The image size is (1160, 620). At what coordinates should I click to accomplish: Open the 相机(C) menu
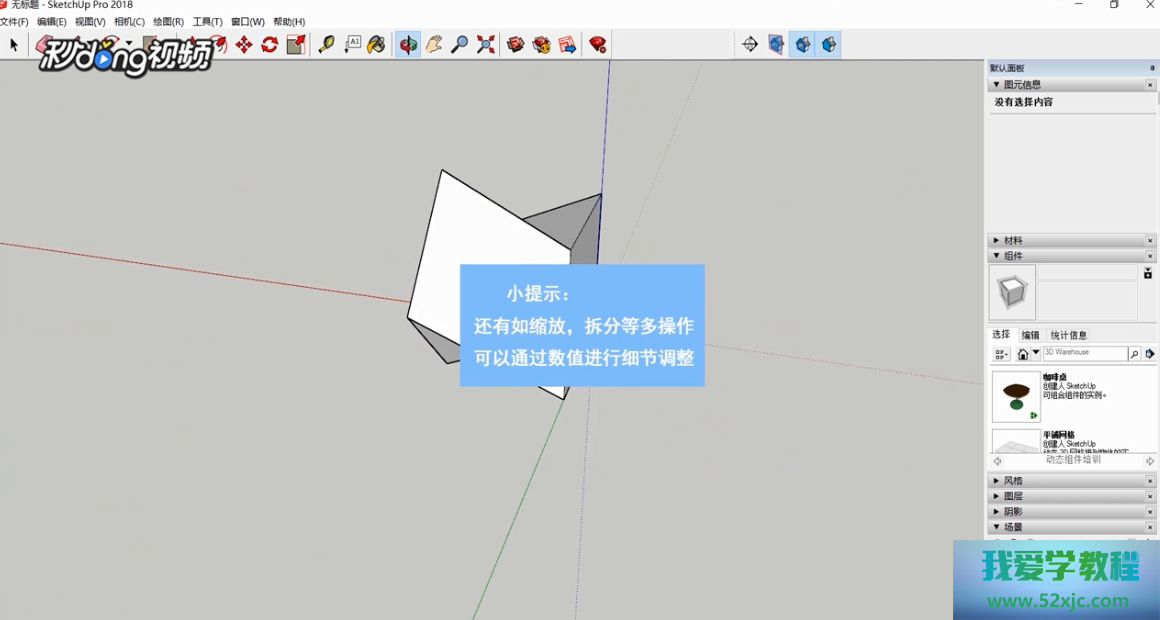tap(129, 22)
